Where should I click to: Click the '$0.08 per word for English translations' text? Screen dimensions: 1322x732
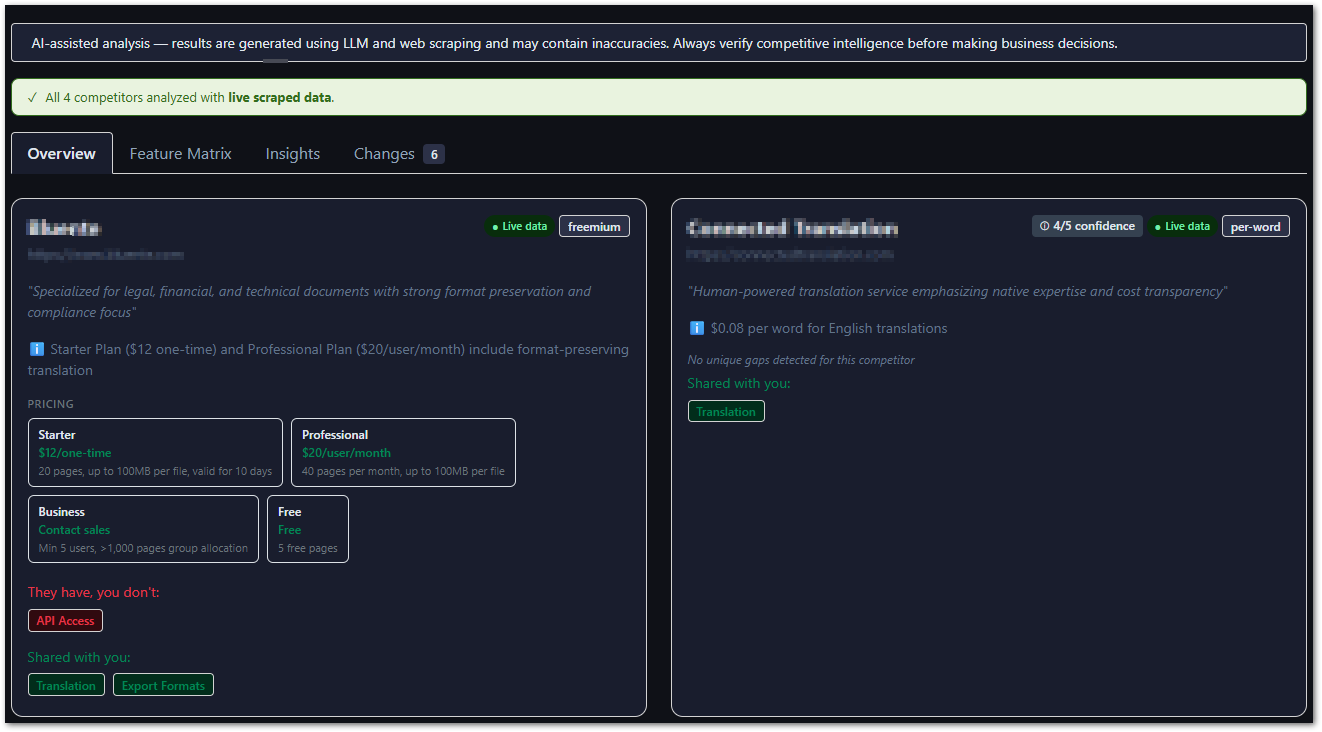pos(829,328)
